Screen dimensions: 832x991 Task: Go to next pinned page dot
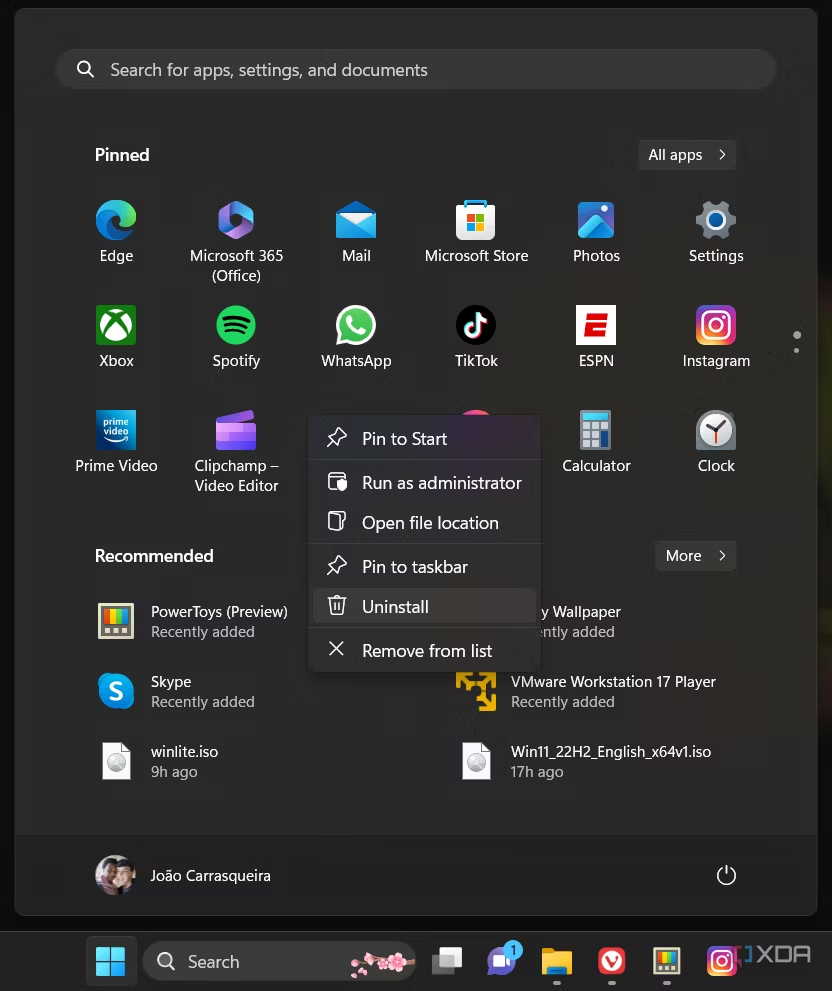(797, 350)
